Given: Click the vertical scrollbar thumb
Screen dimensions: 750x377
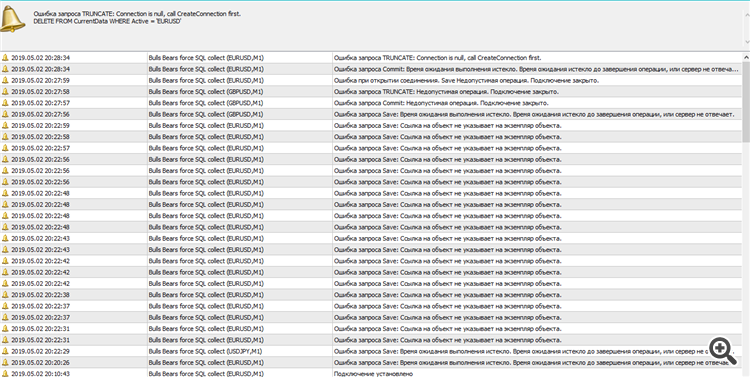Looking at the screenshot, I should 746,101.
